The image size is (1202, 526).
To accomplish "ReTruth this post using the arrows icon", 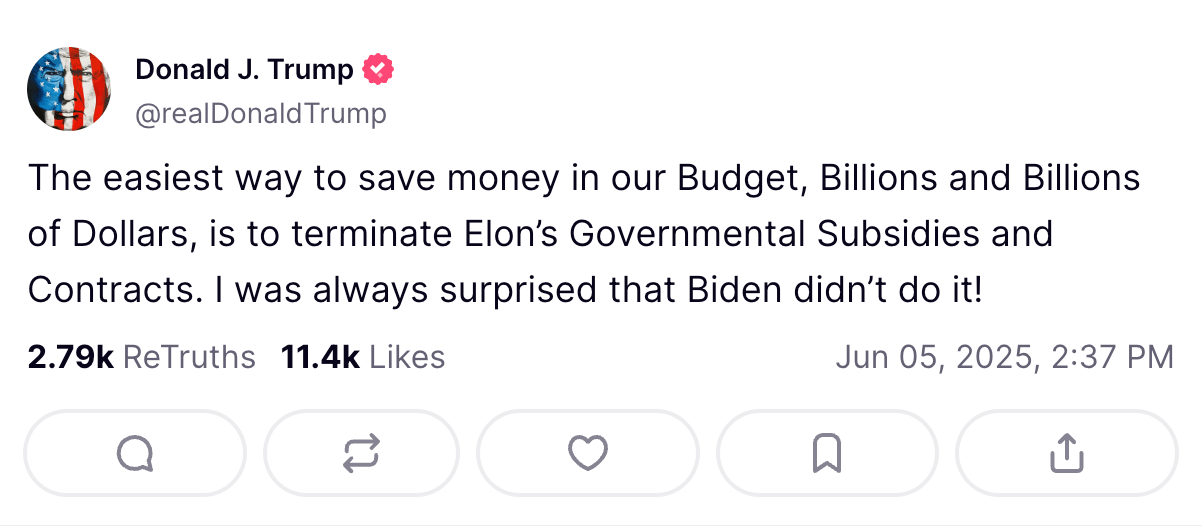I will tap(361, 455).
